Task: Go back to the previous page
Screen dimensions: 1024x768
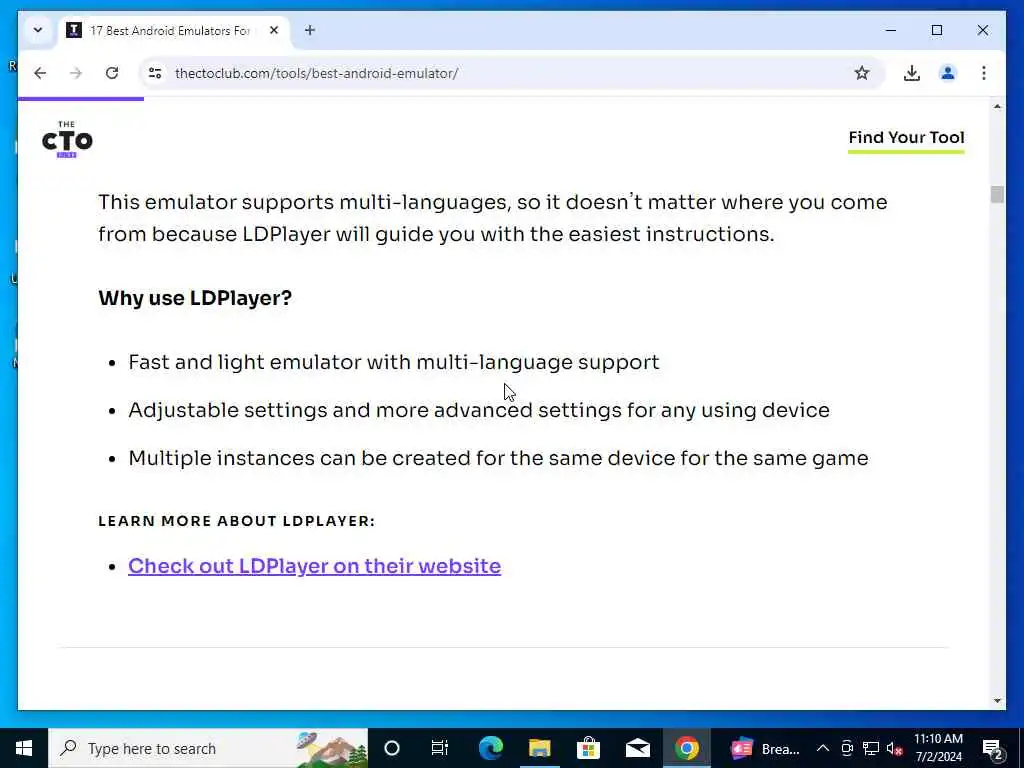Action: point(40,73)
